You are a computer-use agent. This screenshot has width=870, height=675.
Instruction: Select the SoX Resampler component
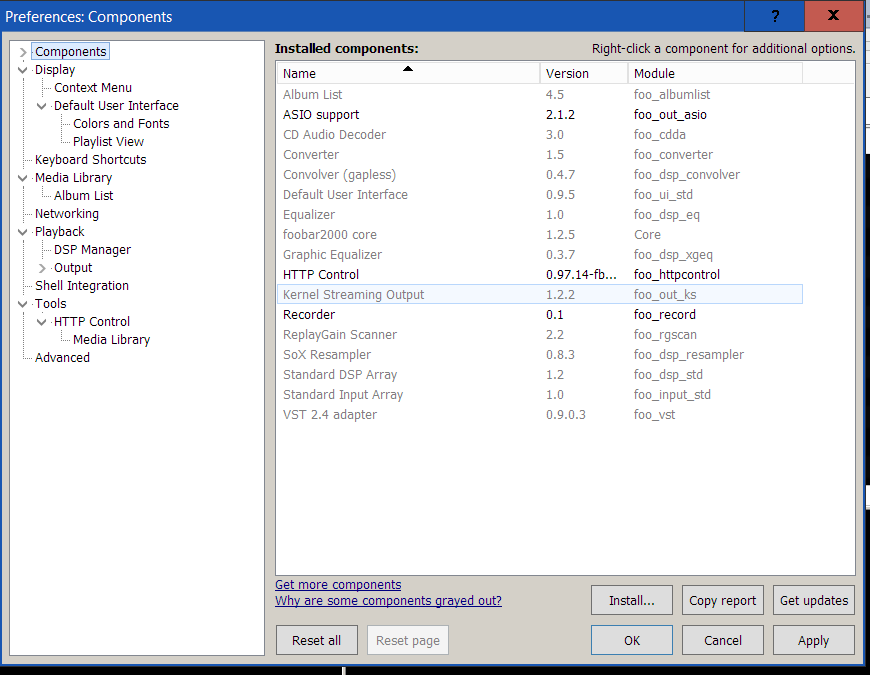540,354
